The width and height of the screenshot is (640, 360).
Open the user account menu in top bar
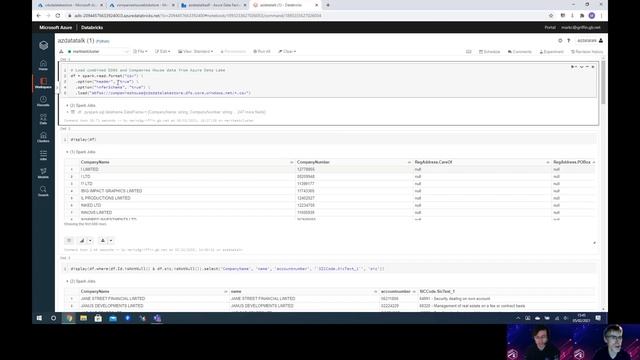pyautogui.click(x=580, y=27)
